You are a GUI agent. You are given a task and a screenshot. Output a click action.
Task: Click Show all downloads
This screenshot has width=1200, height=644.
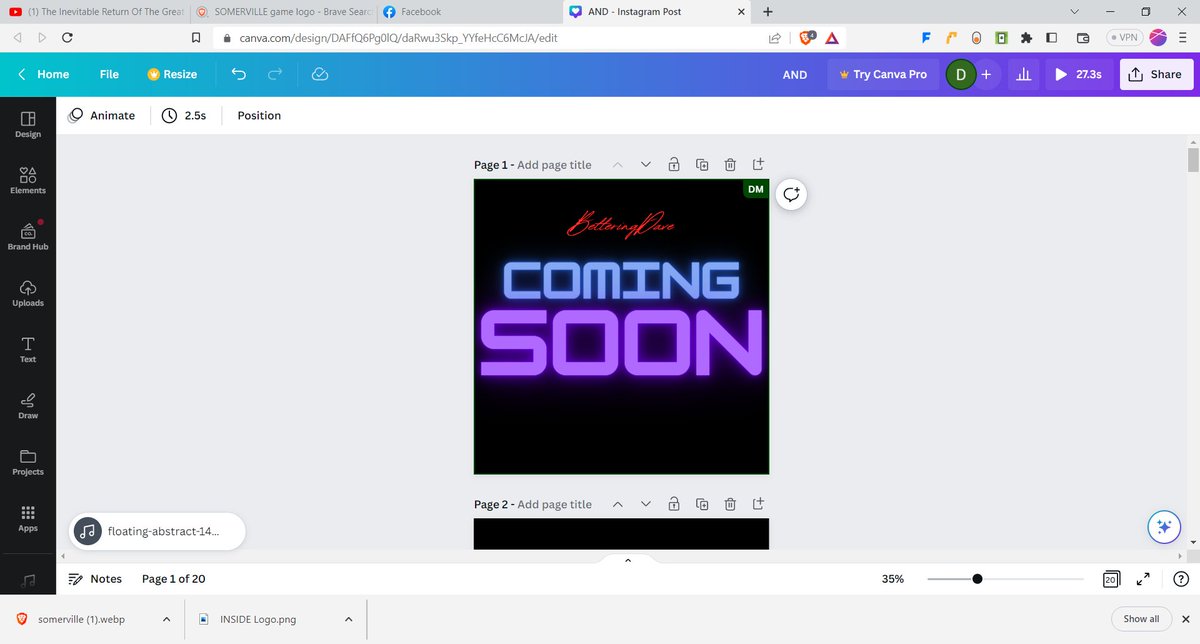1141,619
